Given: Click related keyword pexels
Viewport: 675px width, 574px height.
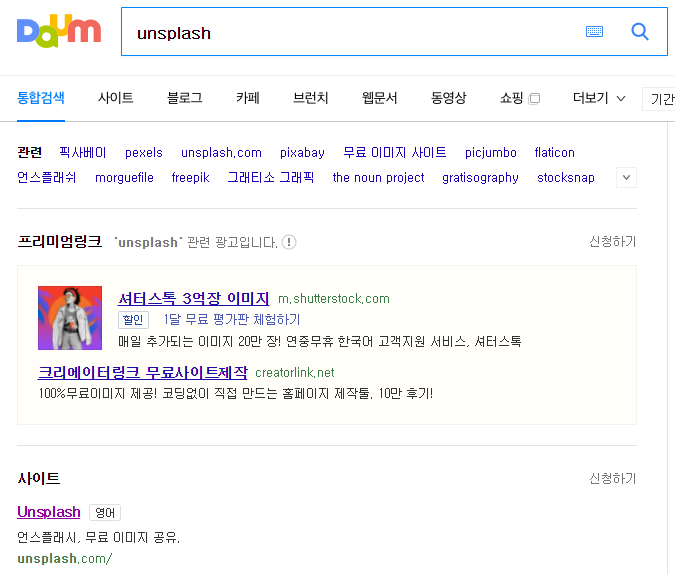Looking at the screenshot, I should click(x=144, y=152).
